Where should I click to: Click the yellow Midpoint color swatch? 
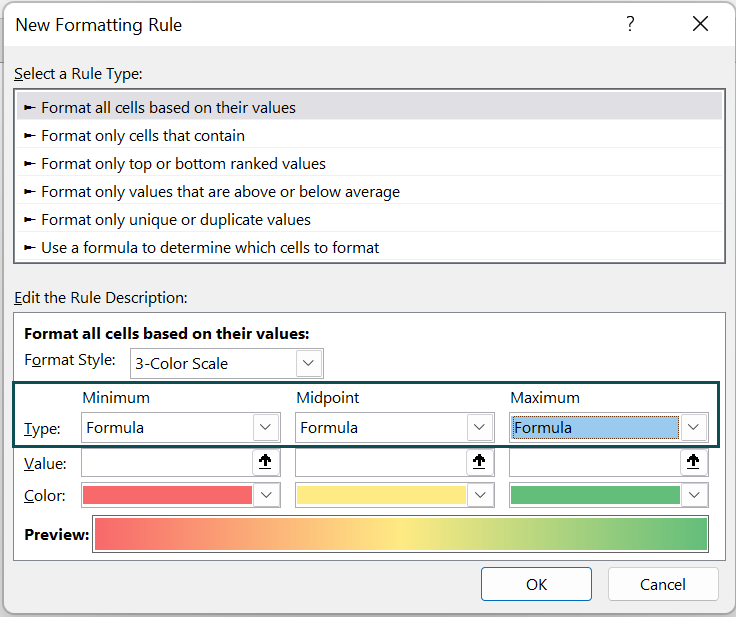pos(381,495)
